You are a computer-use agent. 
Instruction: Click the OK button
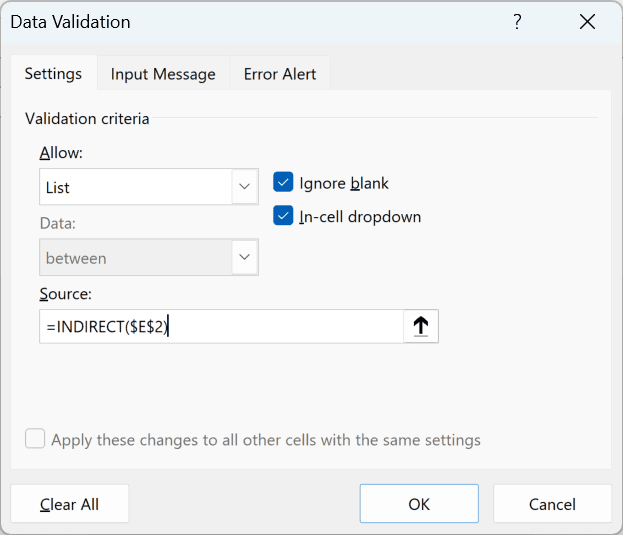419,504
